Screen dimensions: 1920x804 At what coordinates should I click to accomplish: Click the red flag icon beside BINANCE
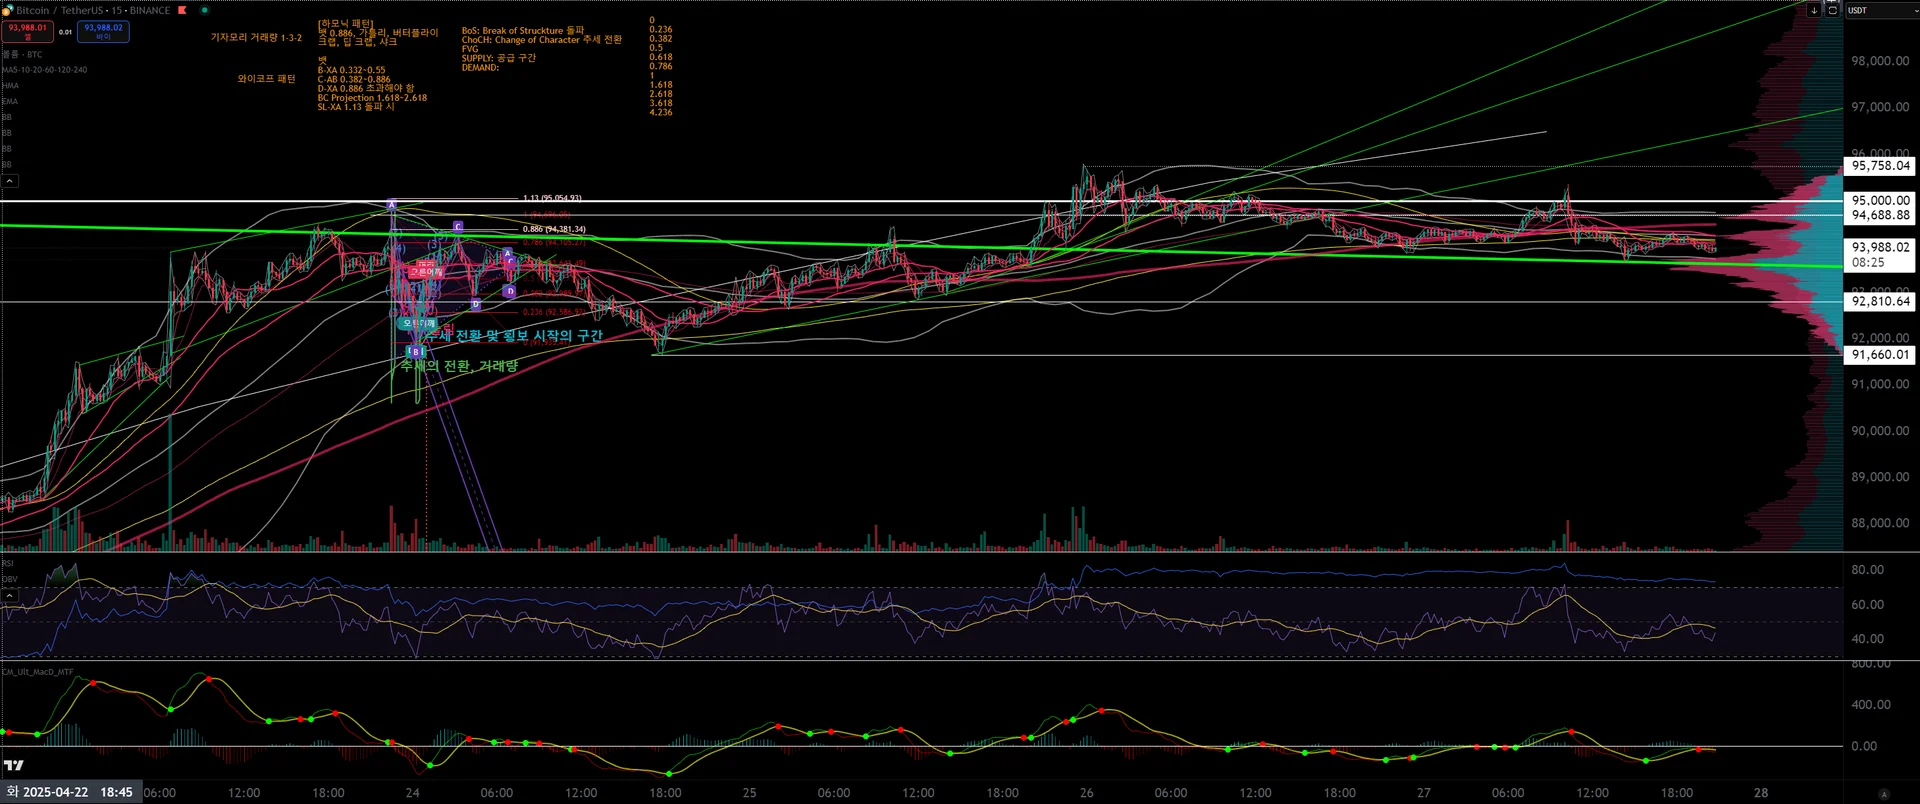[x=182, y=10]
